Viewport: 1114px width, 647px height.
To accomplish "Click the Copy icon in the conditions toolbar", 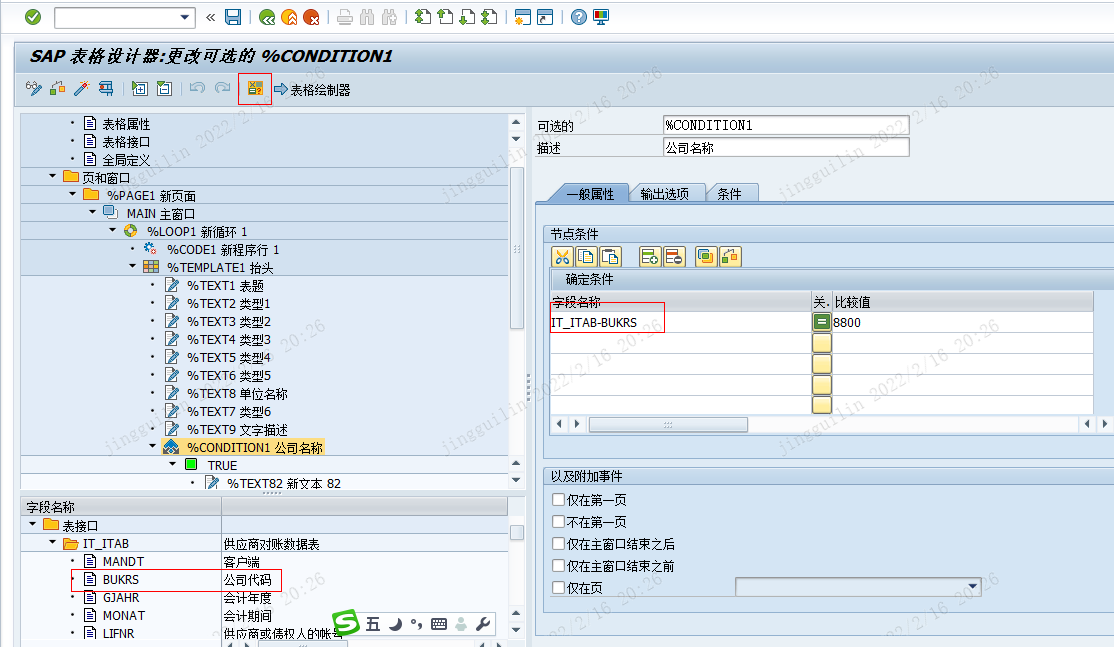I will (586, 256).
